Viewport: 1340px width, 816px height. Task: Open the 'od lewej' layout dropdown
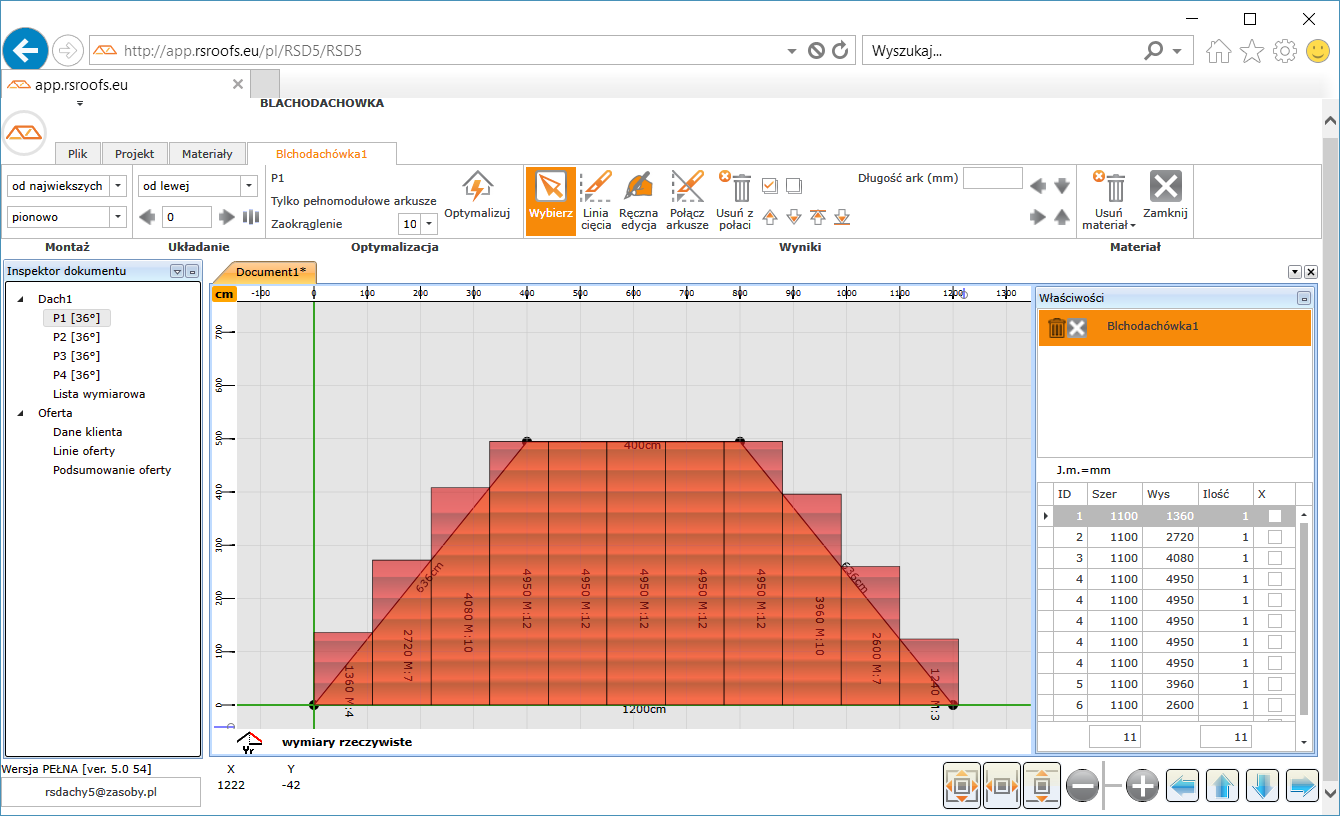click(248, 186)
